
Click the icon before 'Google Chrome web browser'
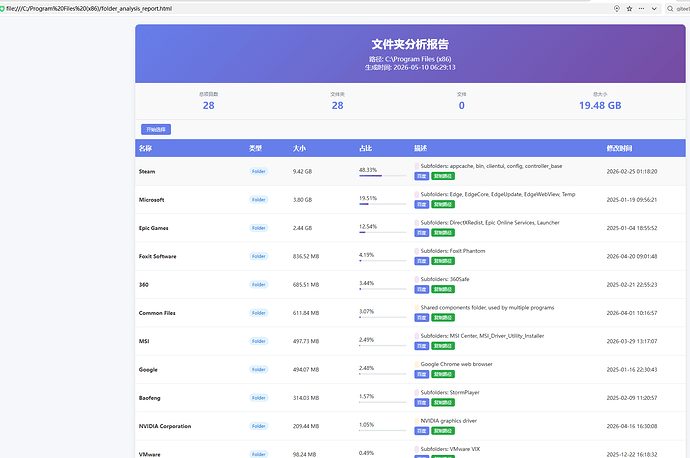(x=417, y=364)
